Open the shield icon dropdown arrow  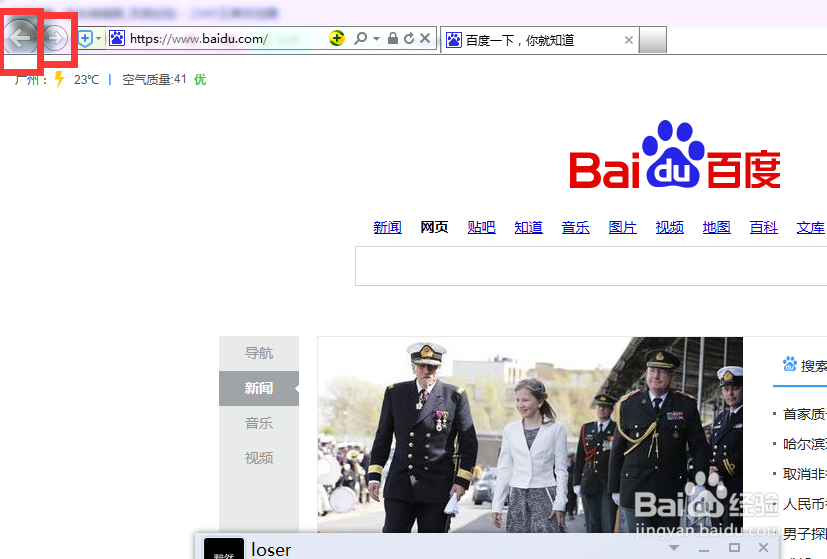(99, 38)
